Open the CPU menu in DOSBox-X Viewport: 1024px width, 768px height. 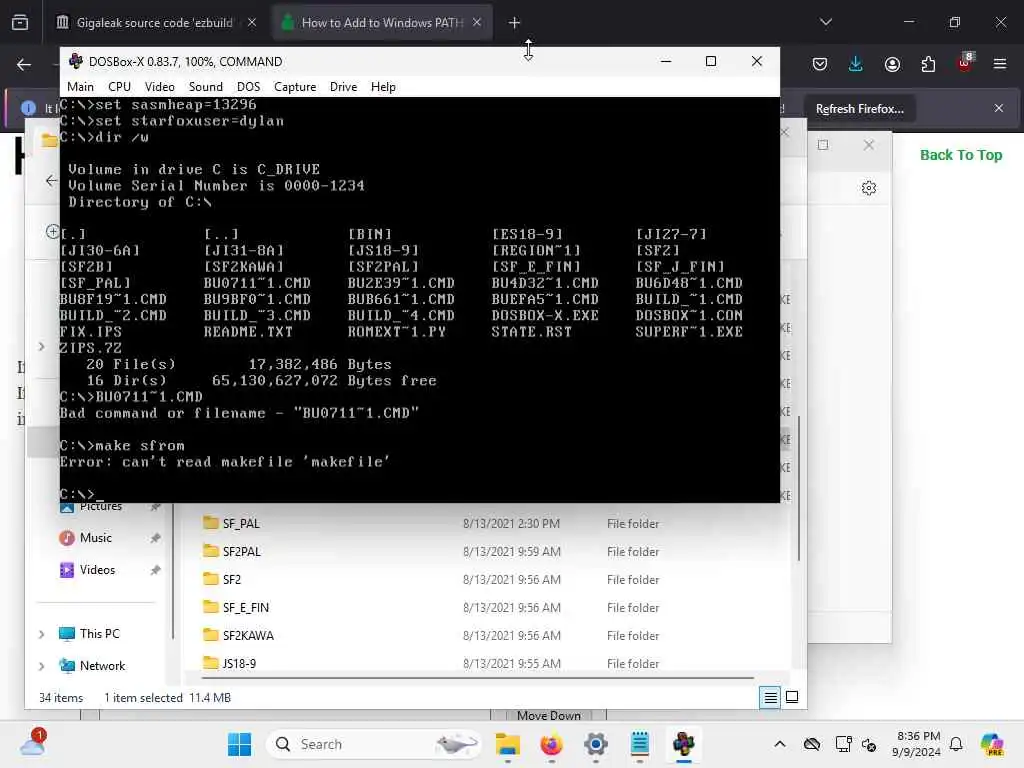click(x=119, y=87)
